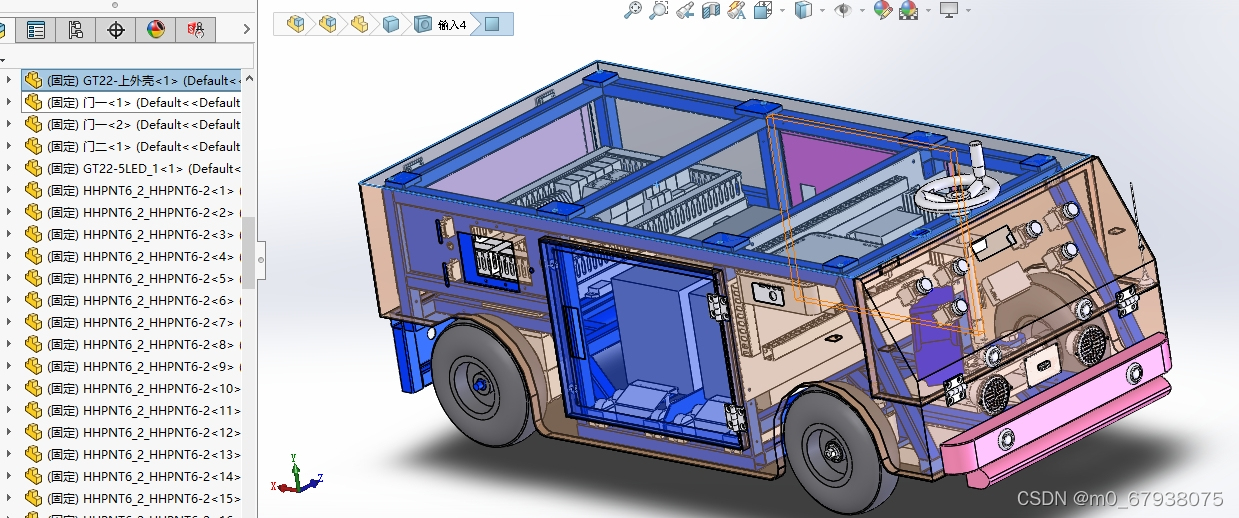Click component icon of HHPNT6-2<4> row
Viewport: 1239px width, 518px height.
pyautogui.click(x=33, y=256)
